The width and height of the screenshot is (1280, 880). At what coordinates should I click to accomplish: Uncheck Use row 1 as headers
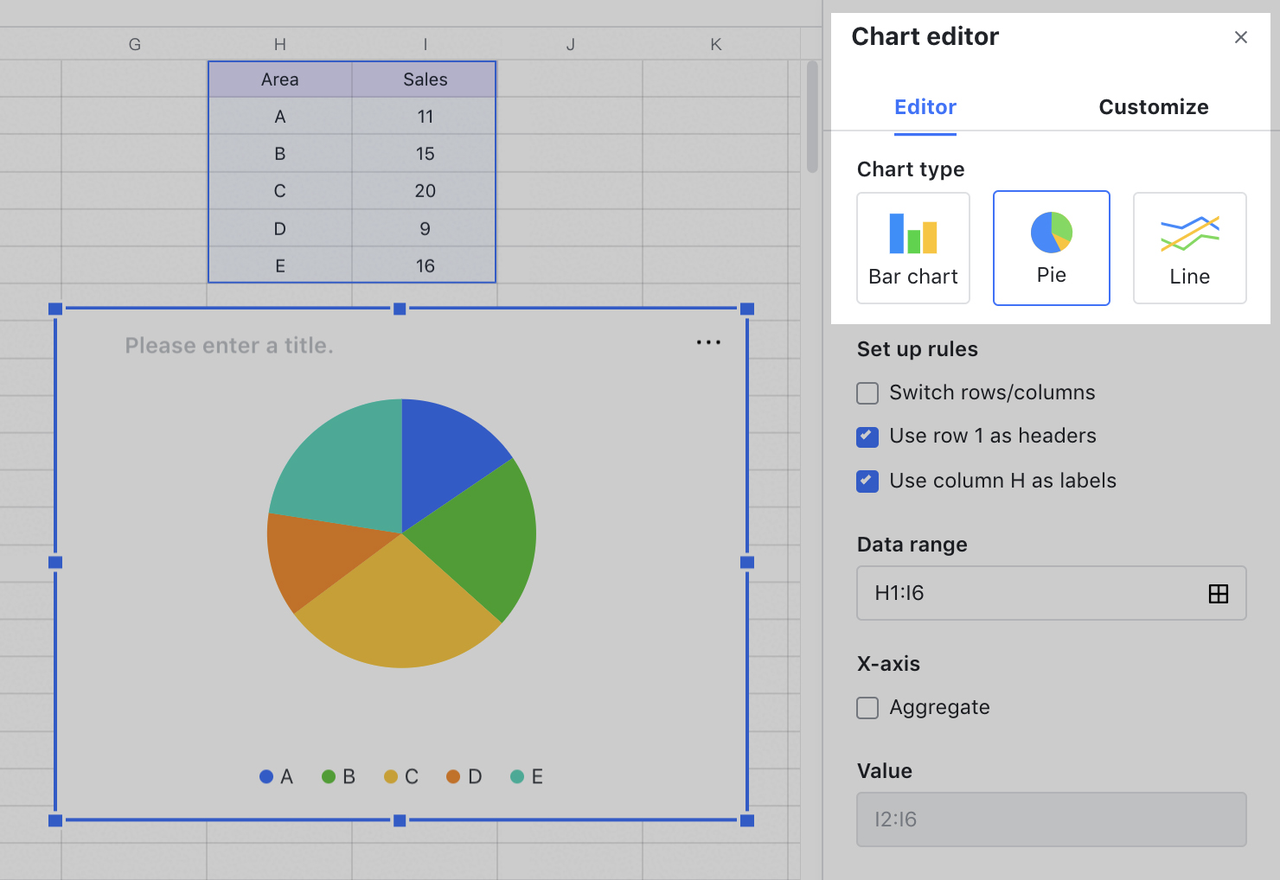pyautogui.click(x=867, y=437)
